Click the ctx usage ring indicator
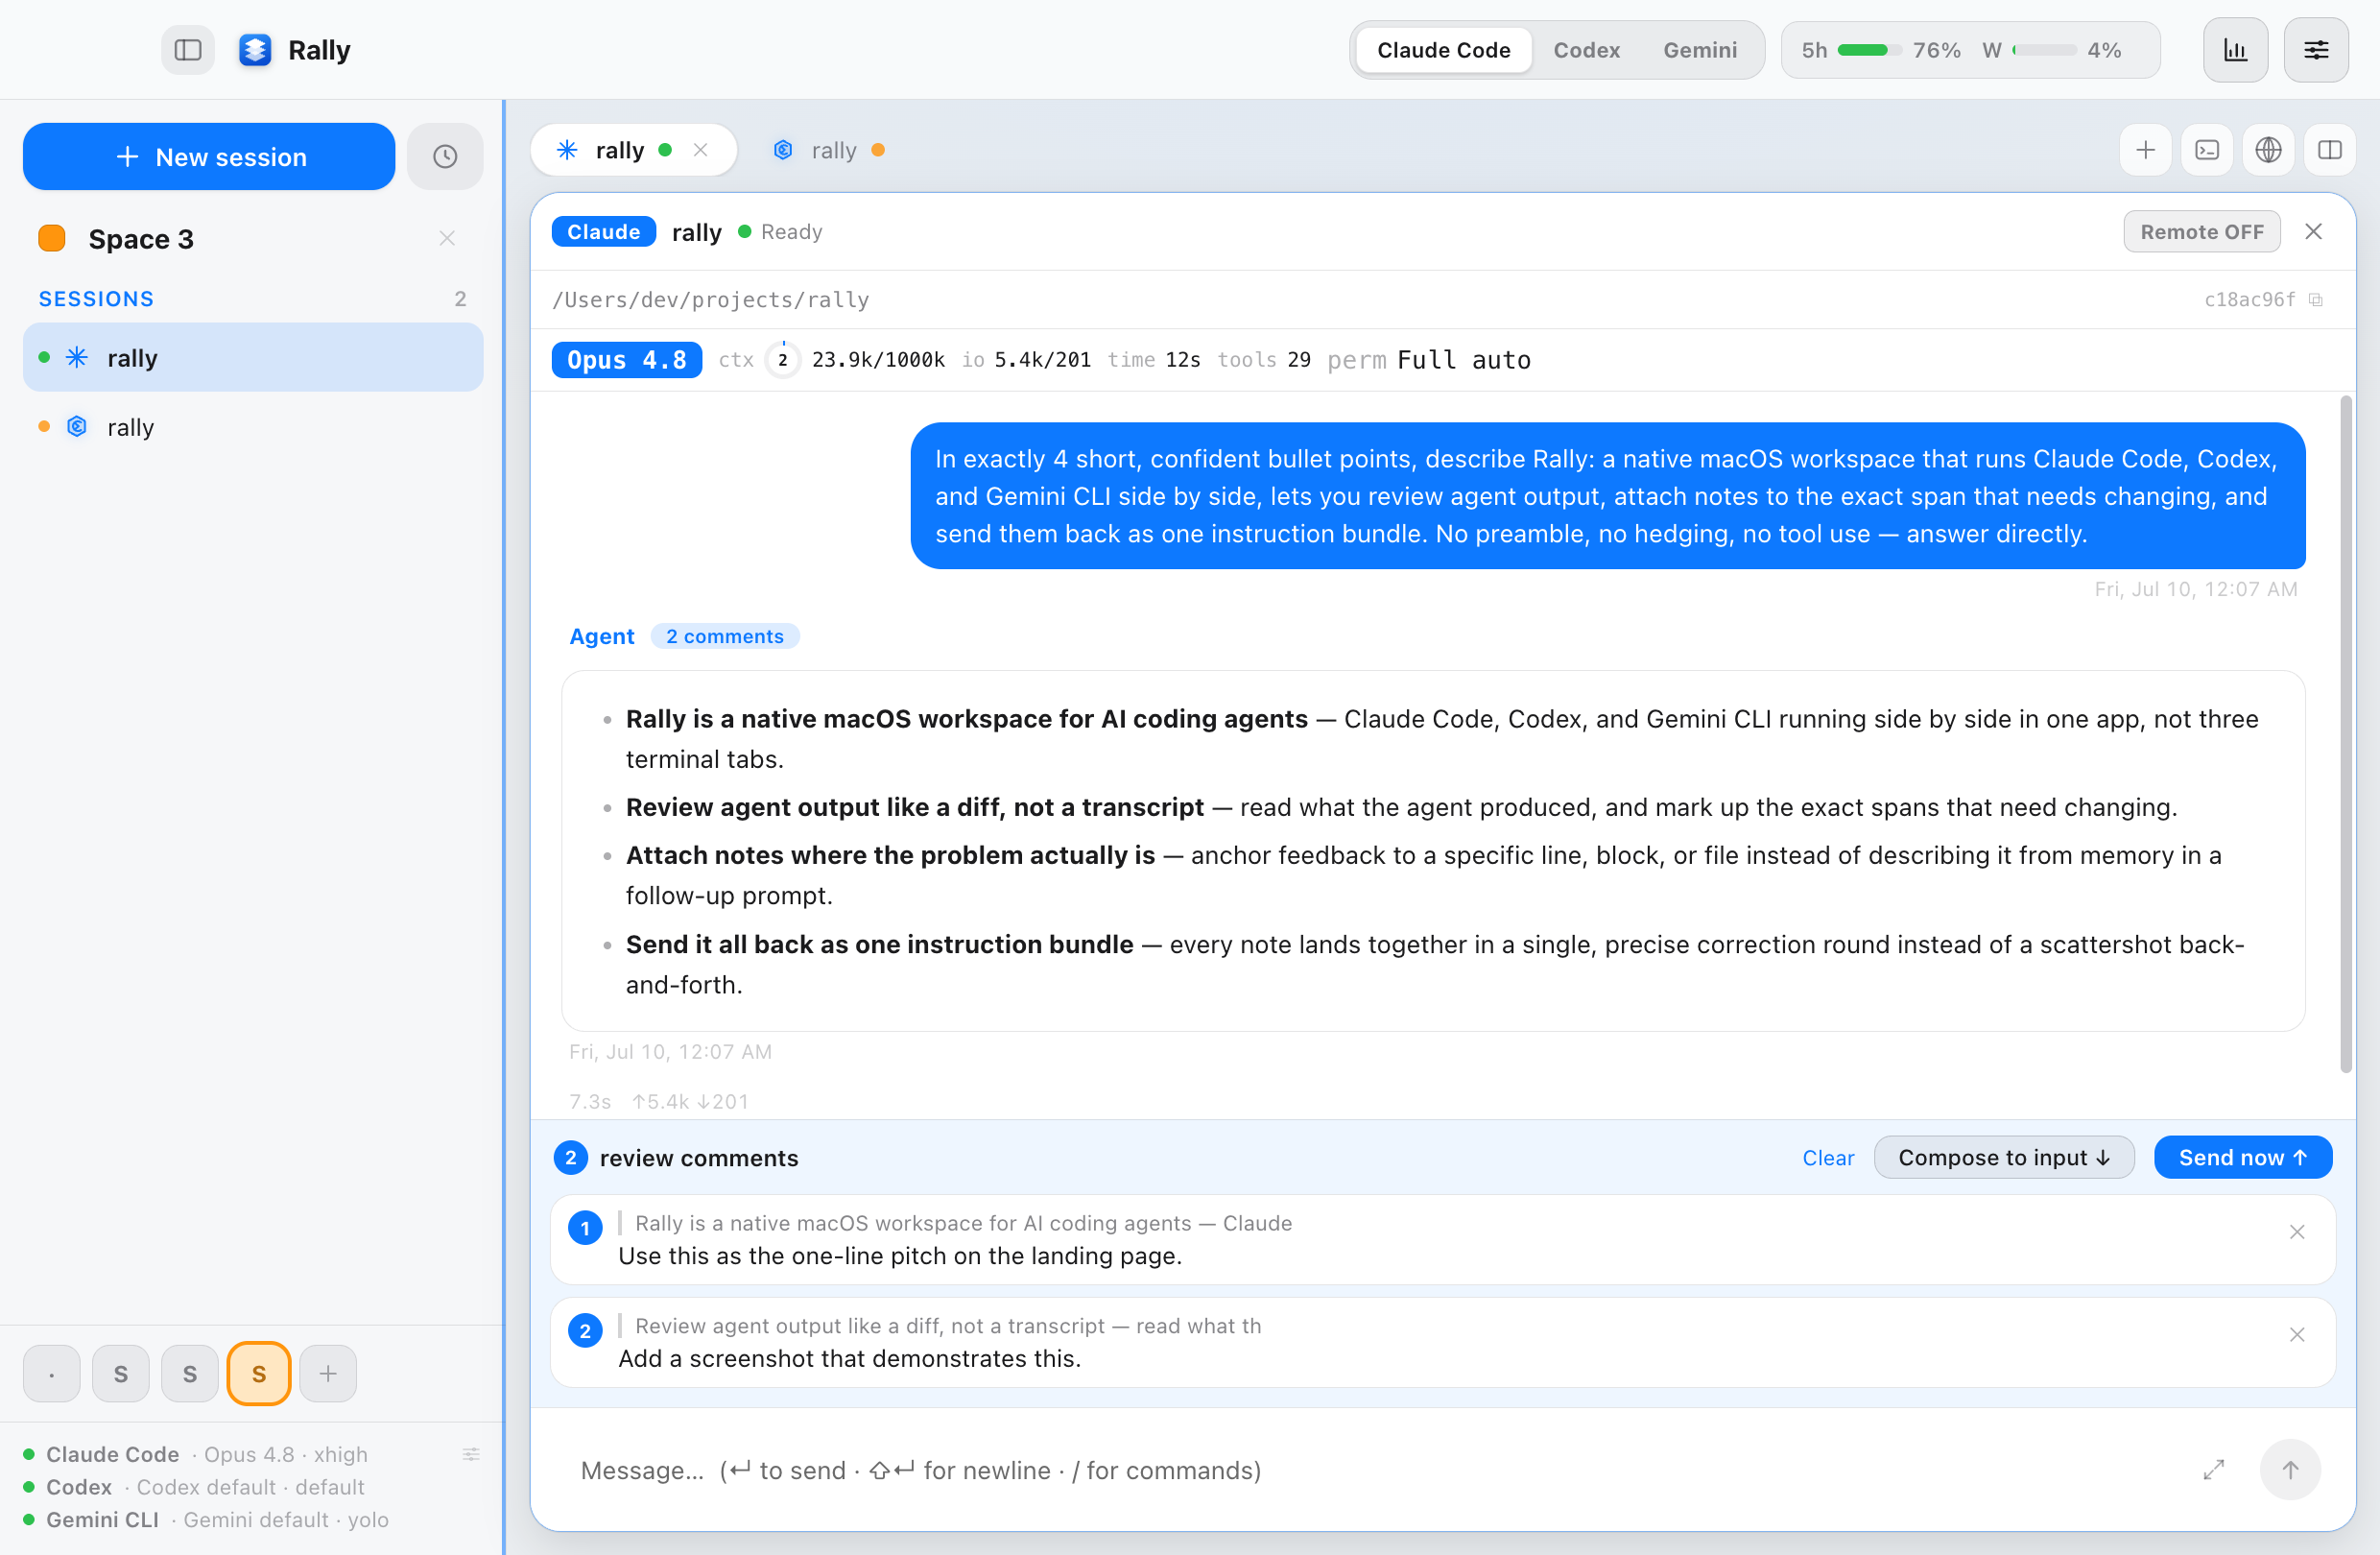Viewport: 2380px width, 1555px height. click(782, 360)
